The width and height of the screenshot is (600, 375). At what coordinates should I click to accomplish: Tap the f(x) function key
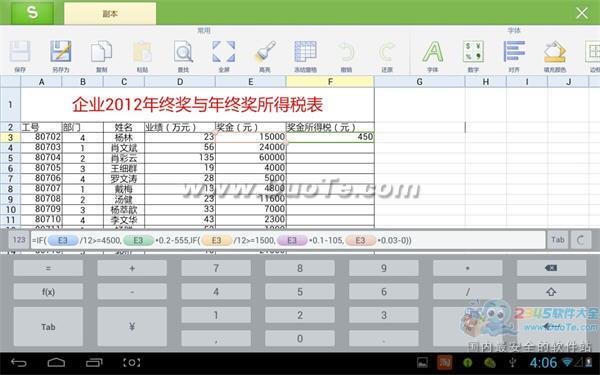pyautogui.click(x=48, y=292)
